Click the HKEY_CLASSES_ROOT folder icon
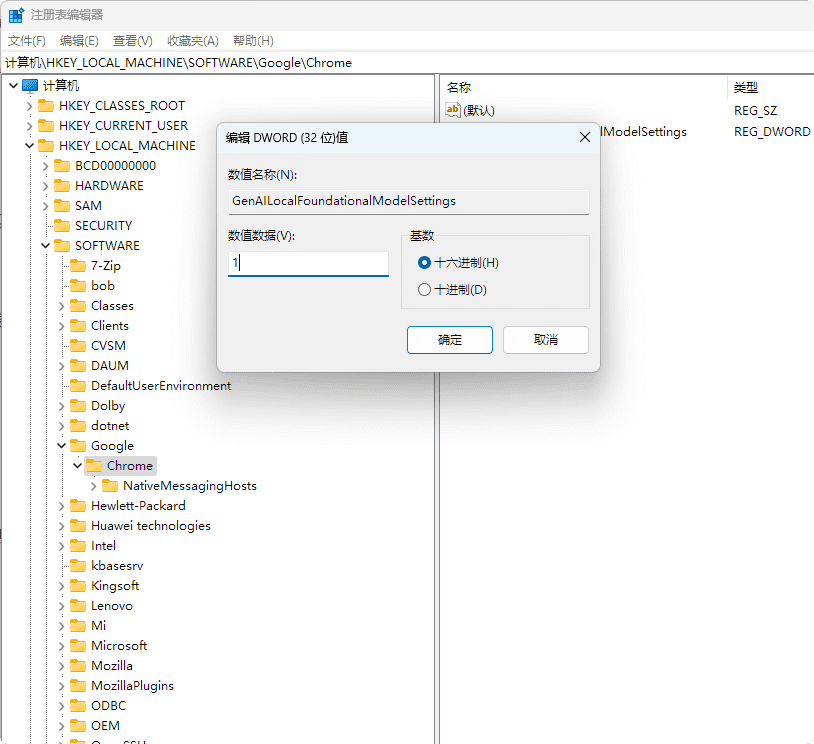814x744 pixels. point(46,106)
